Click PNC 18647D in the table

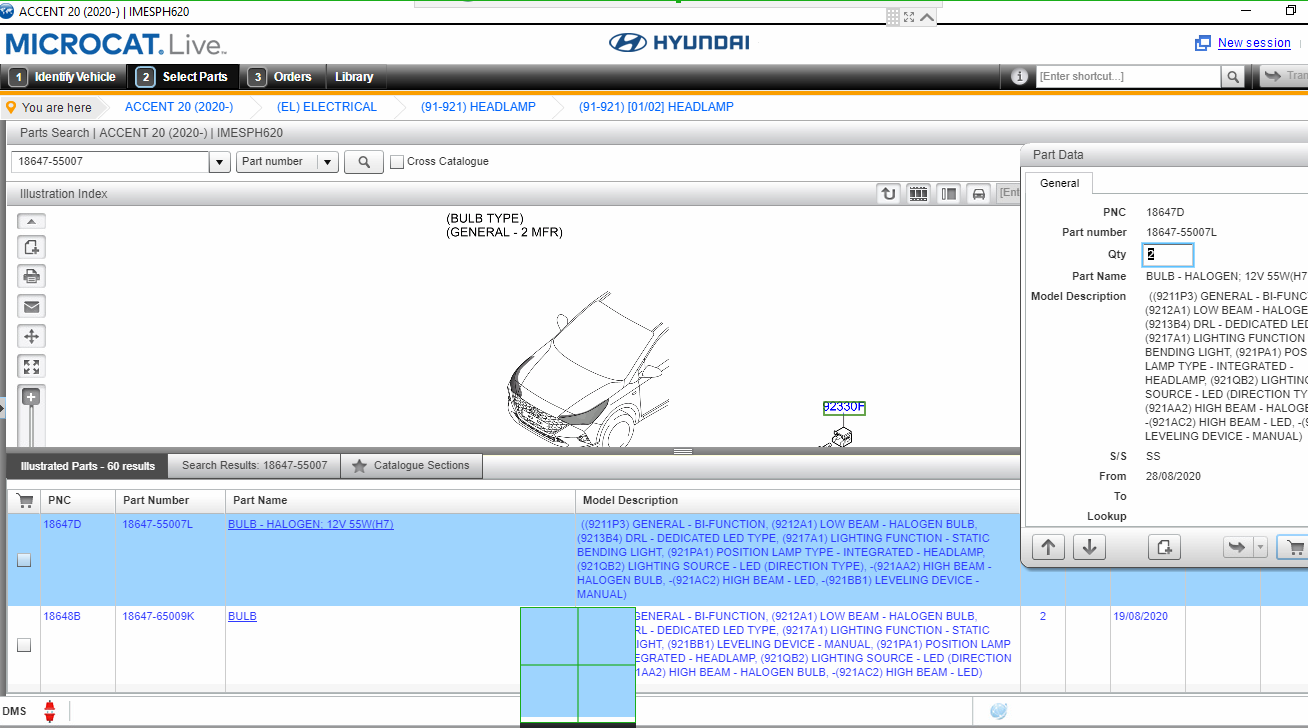click(63, 525)
